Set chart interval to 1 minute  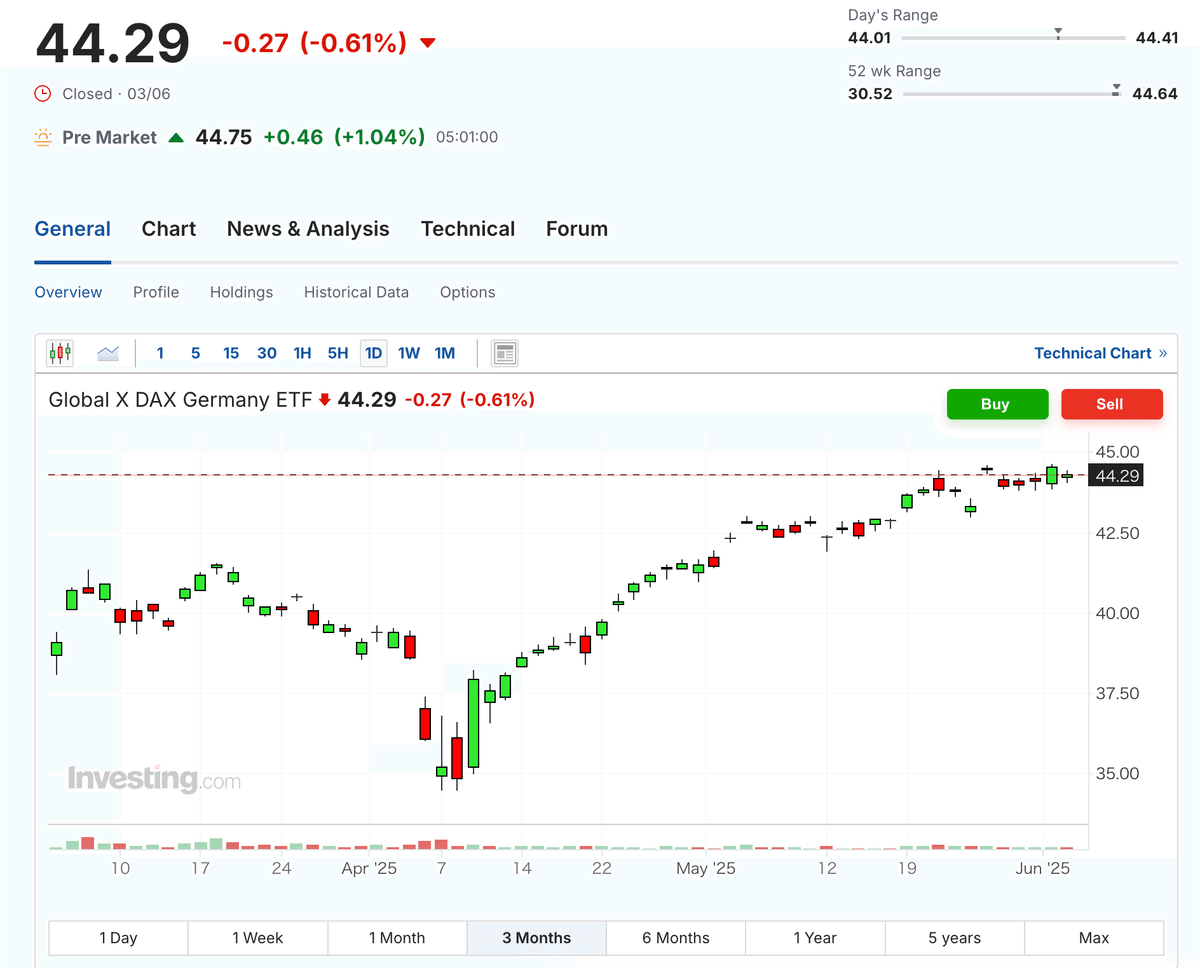click(160, 353)
